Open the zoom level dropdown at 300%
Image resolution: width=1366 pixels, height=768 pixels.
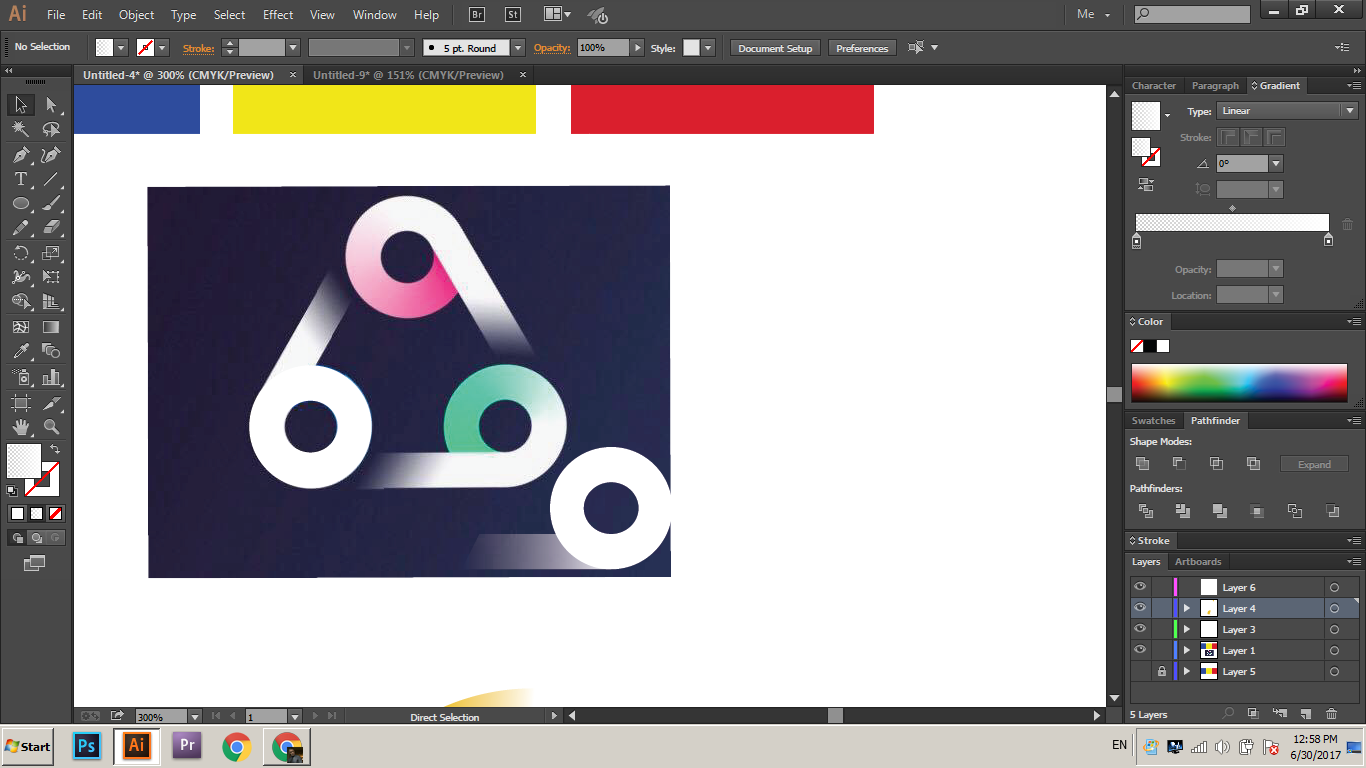(x=195, y=716)
